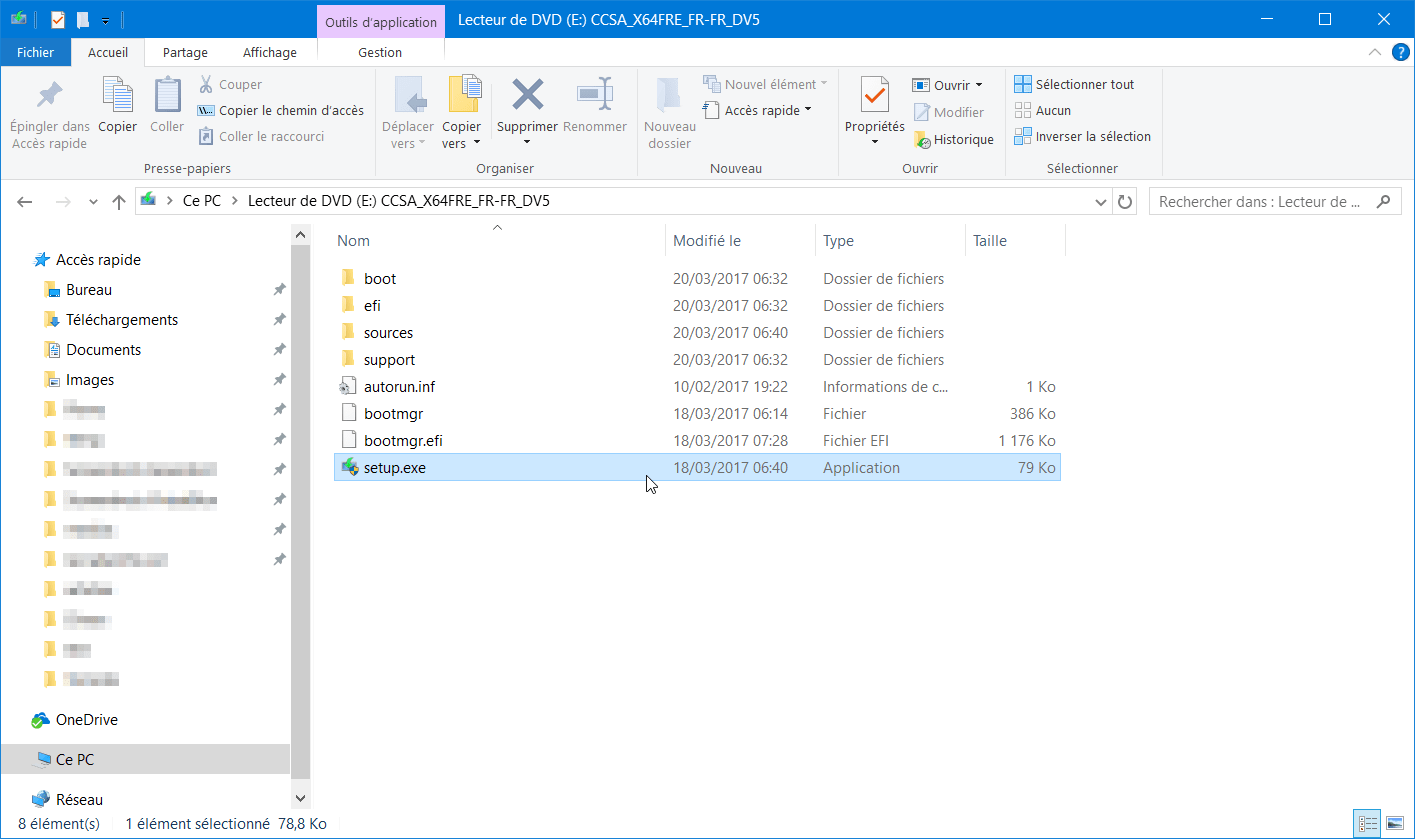
Task: Open the address bar history dropdown
Action: click(x=1101, y=202)
